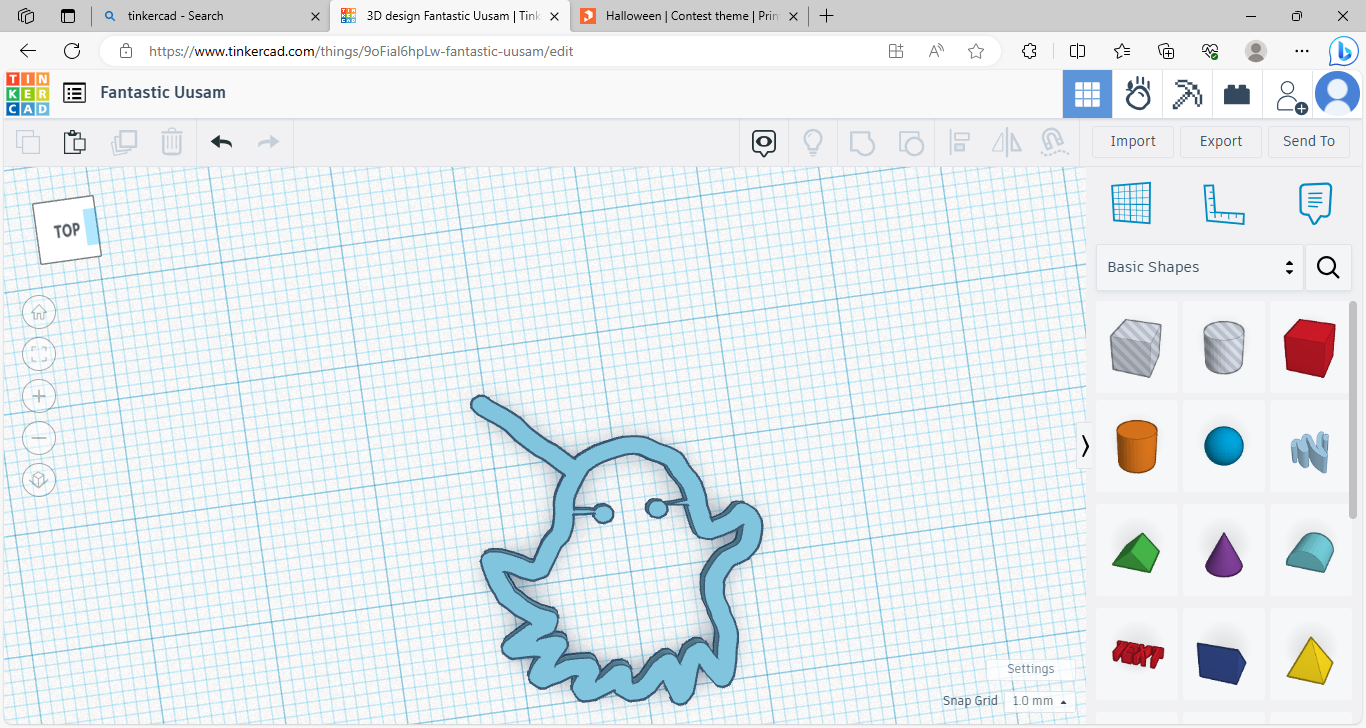Image resolution: width=1366 pixels, height=728 pixels.
Task: Switch to orthographic view cube icon
Action: [39, 480]
